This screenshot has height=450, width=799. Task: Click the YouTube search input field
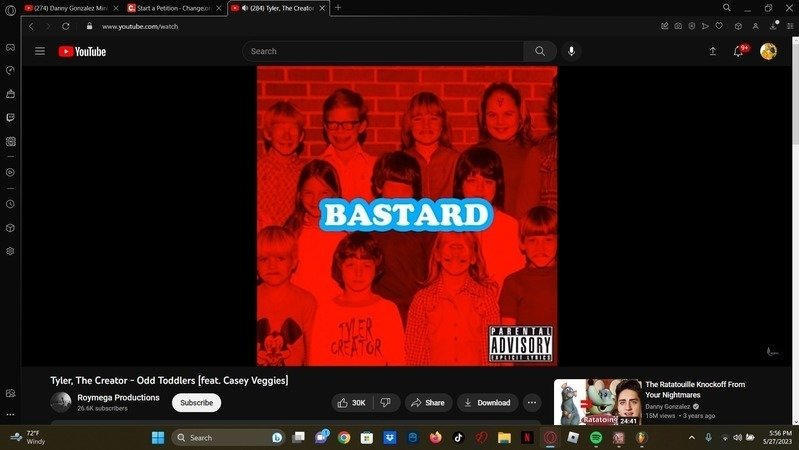[383, 51]
